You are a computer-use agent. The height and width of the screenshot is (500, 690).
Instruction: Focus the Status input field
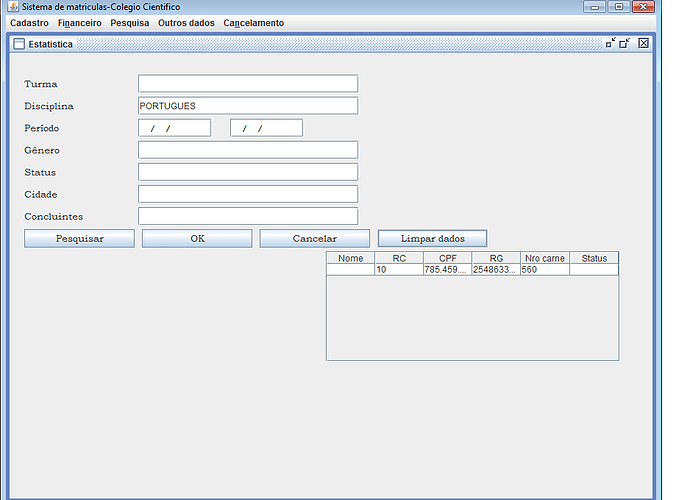point(248,172)
